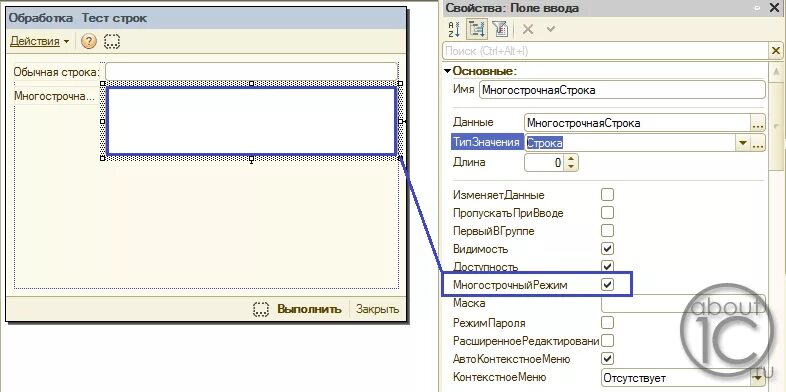Enable the ПропускатьПриВводе checkbox
This screenshot has width=786, height=392.
[607, 213]
